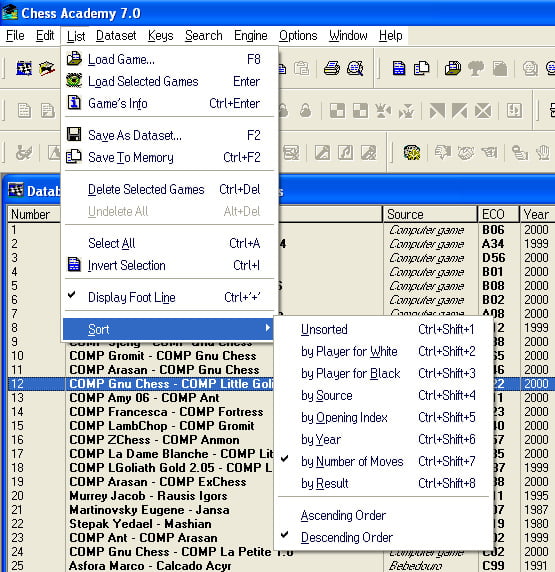555x572 pixels.
Task: Sort by Player for Black
Action: pyautogui.click(x=382, y=374)
